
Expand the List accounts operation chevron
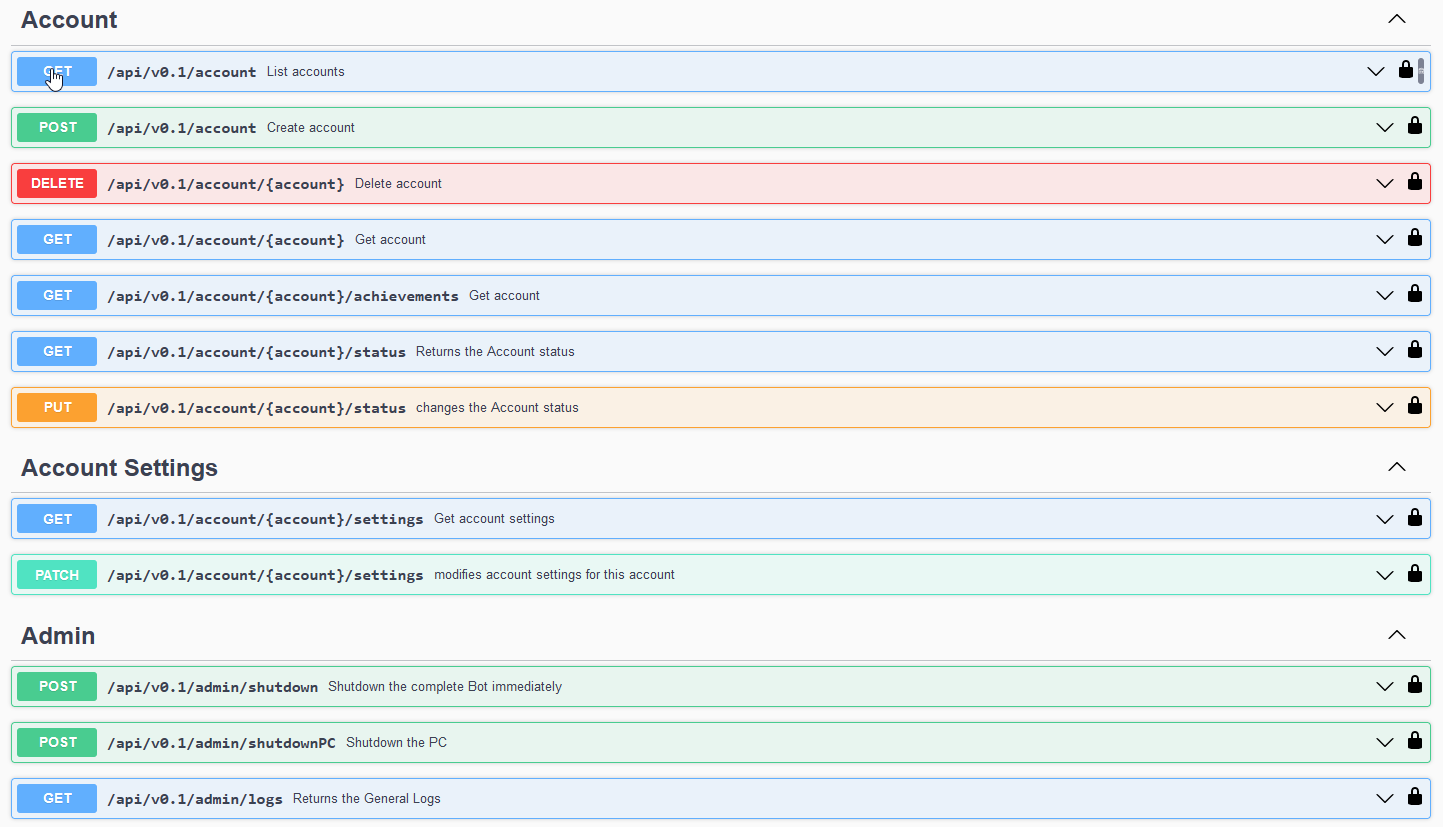[x=1376, y=72]
